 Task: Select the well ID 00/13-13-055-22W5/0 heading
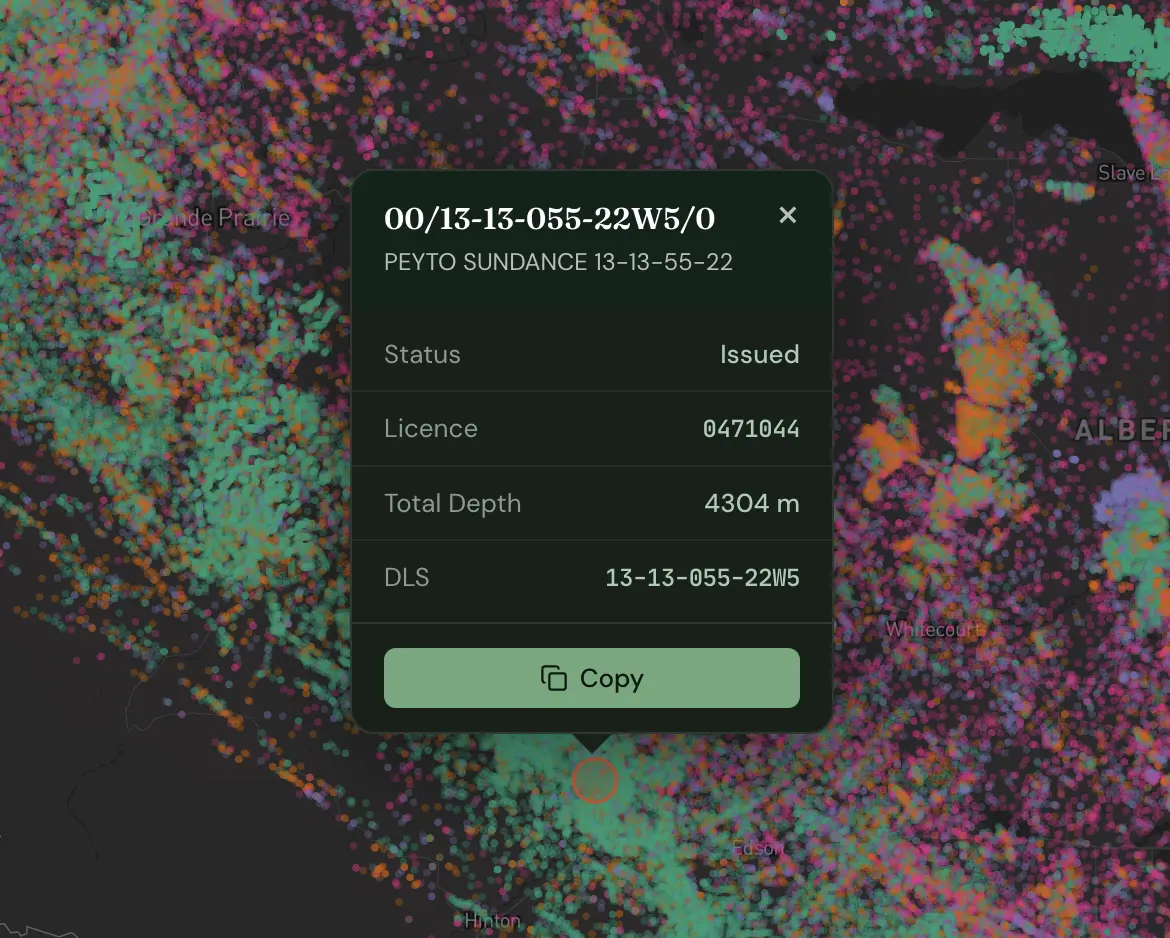coord(549,219)
